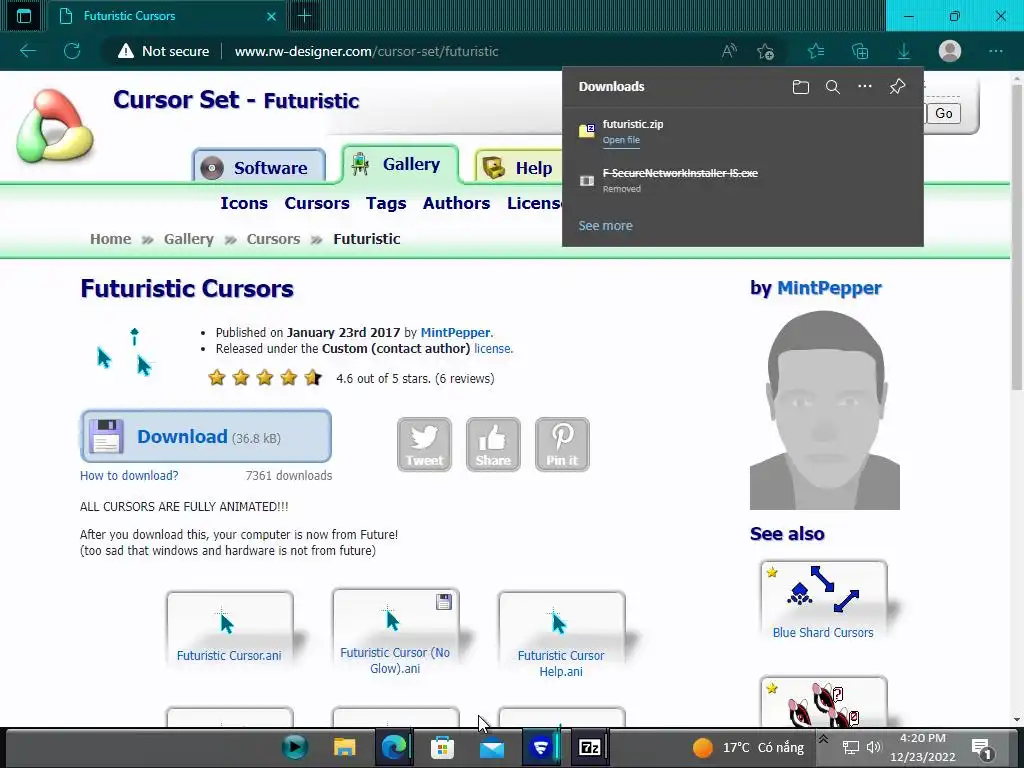Open the Tags submenu item
Image resolution: width=1024 pixels, height=768 pixels.
[386, 203]
